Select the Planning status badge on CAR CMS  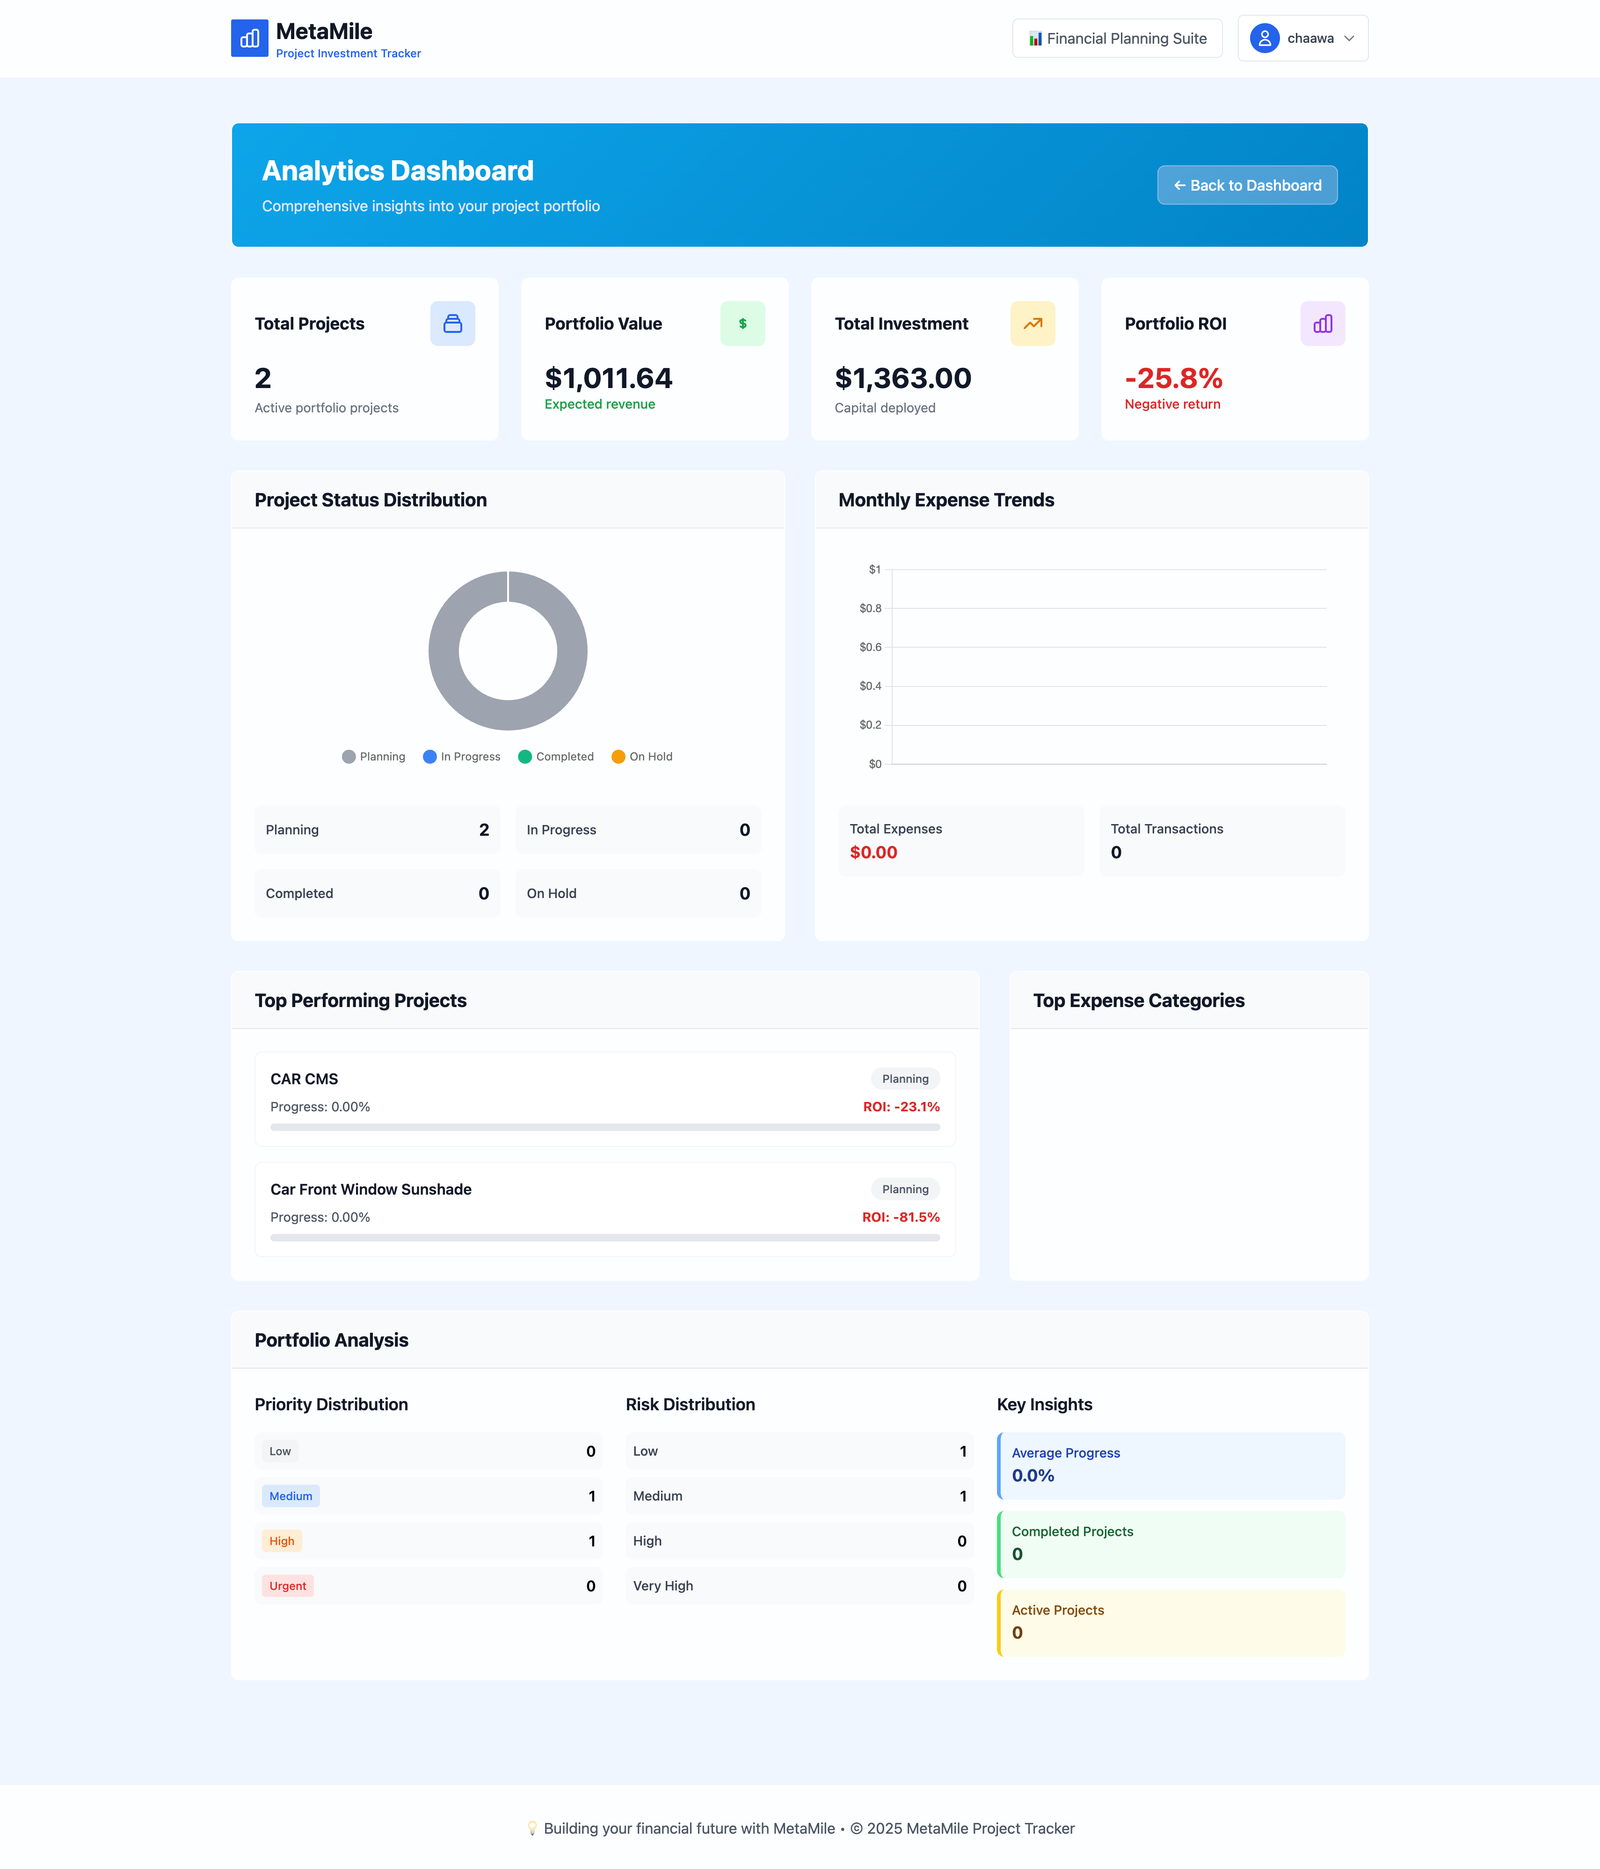pos(905,1079)
